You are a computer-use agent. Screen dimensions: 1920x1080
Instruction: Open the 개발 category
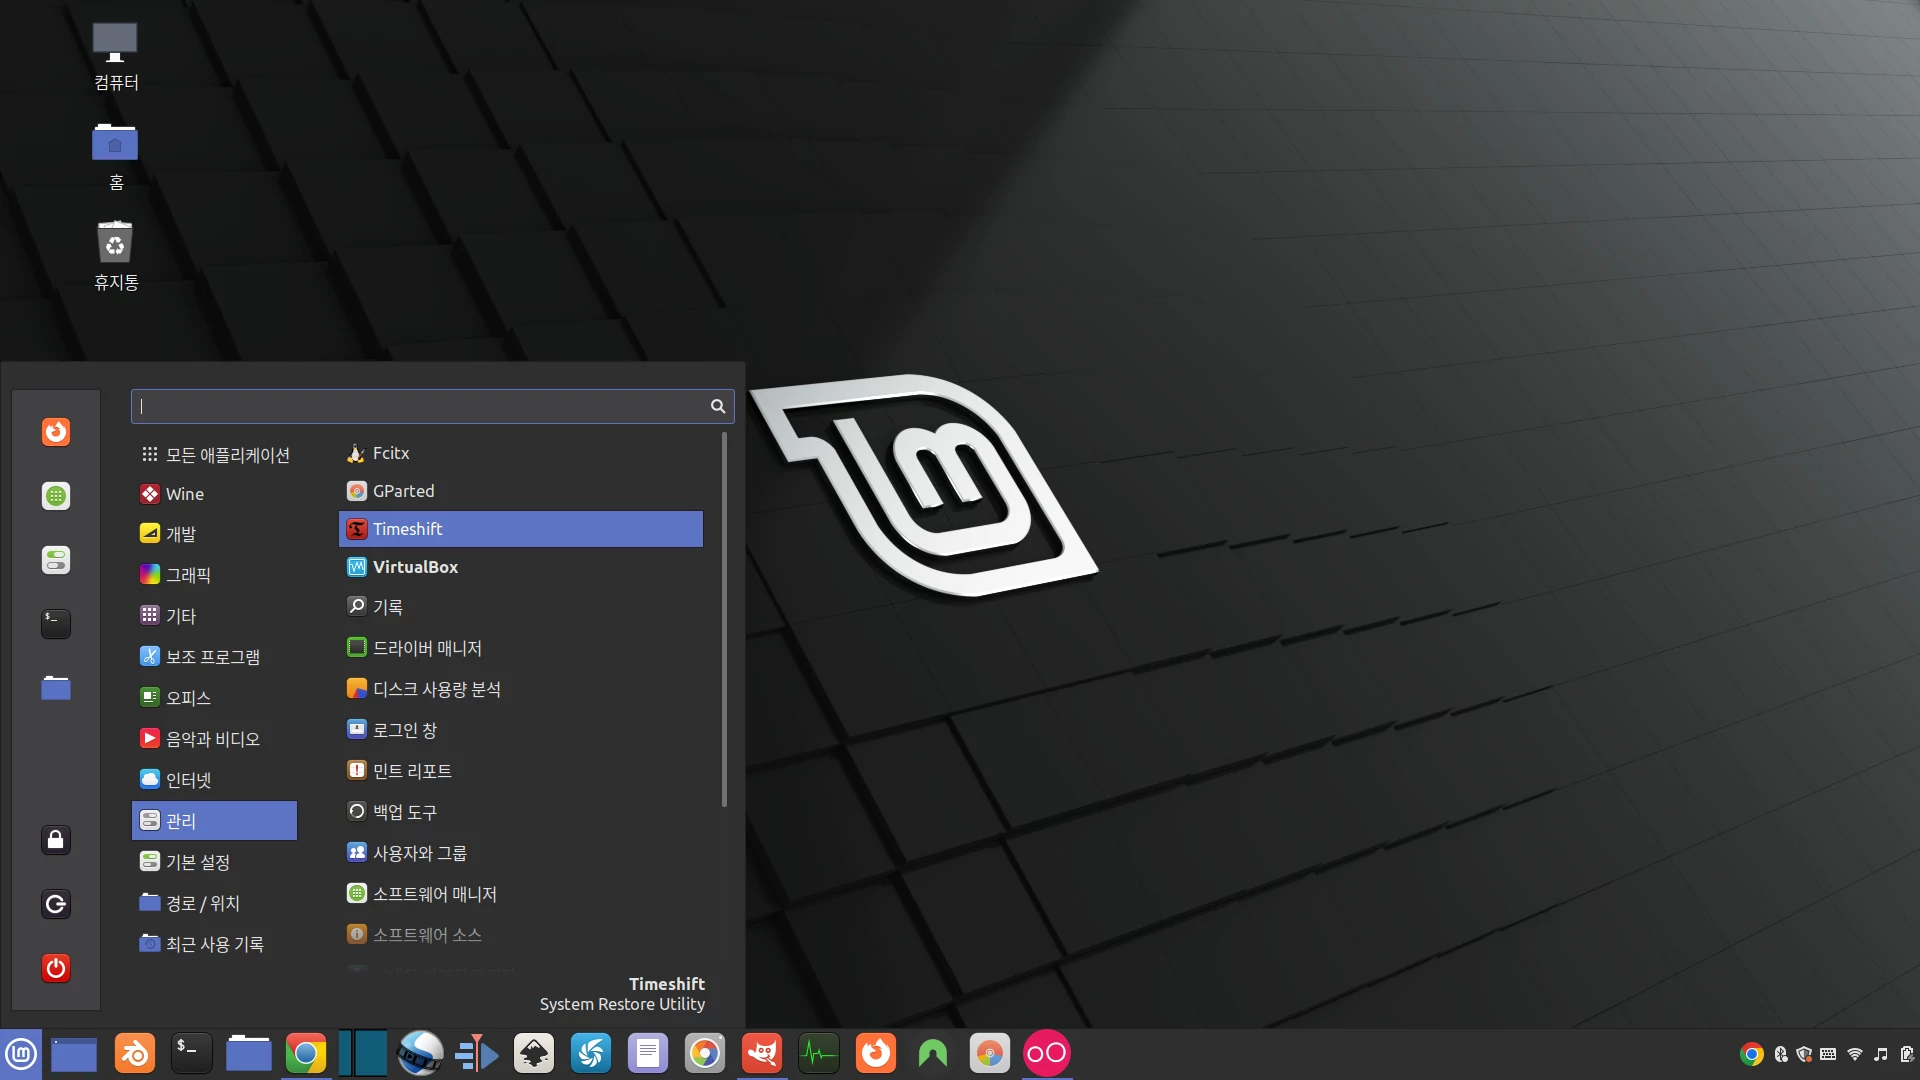[x=215, y=534]
